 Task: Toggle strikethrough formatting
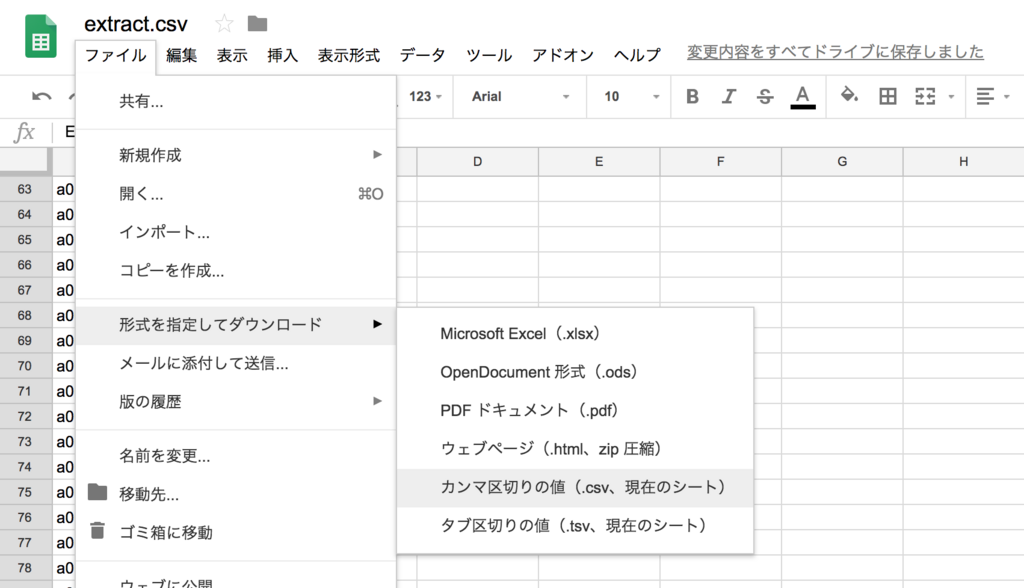(x=765, y=97)
